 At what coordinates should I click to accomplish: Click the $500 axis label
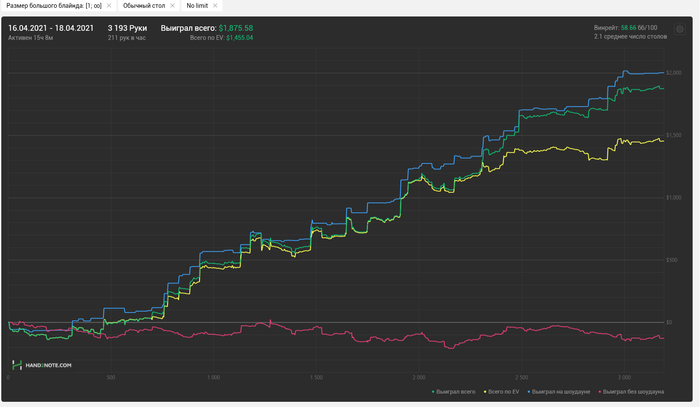[x=671, y=260]
